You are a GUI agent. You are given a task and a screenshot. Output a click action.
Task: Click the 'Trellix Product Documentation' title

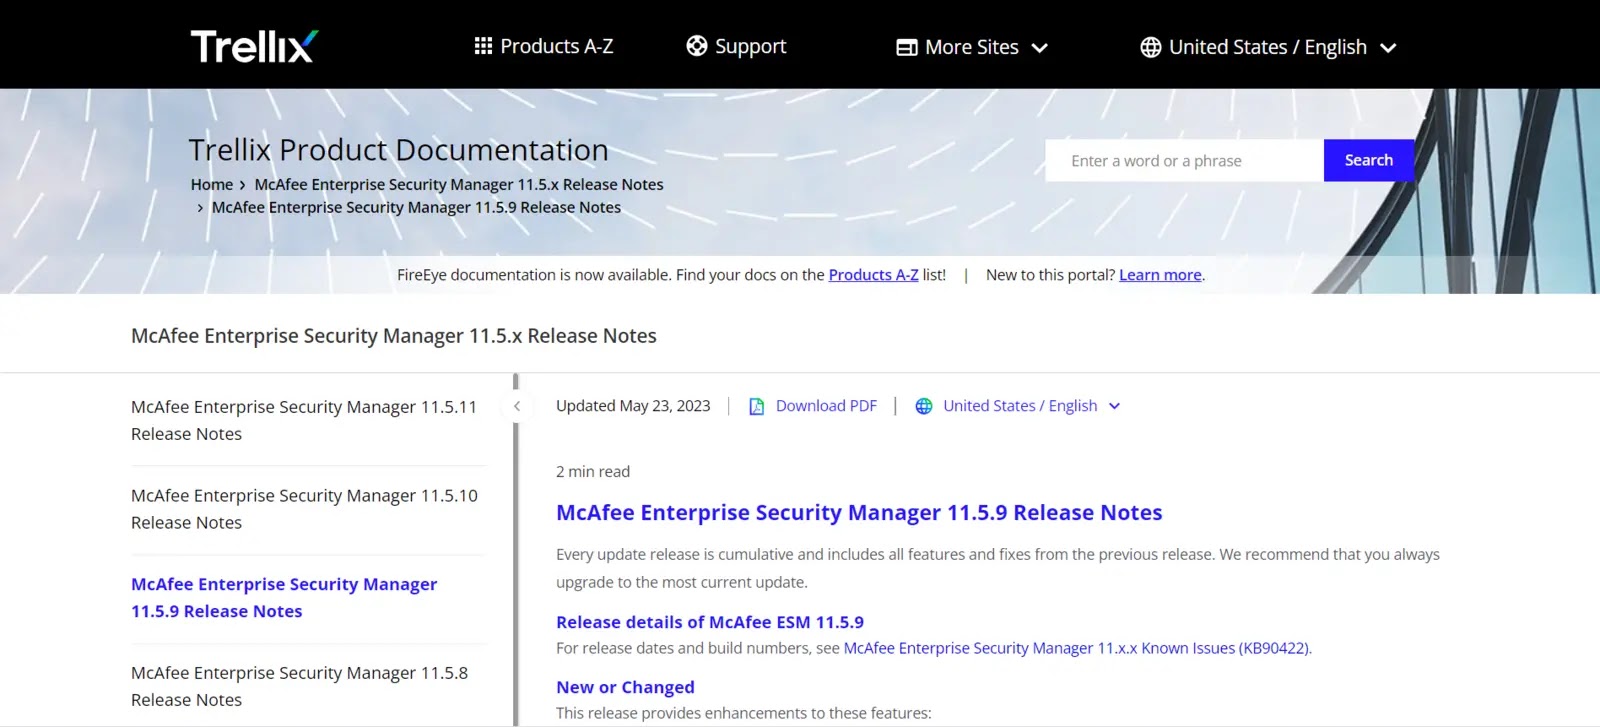[398, 150]
